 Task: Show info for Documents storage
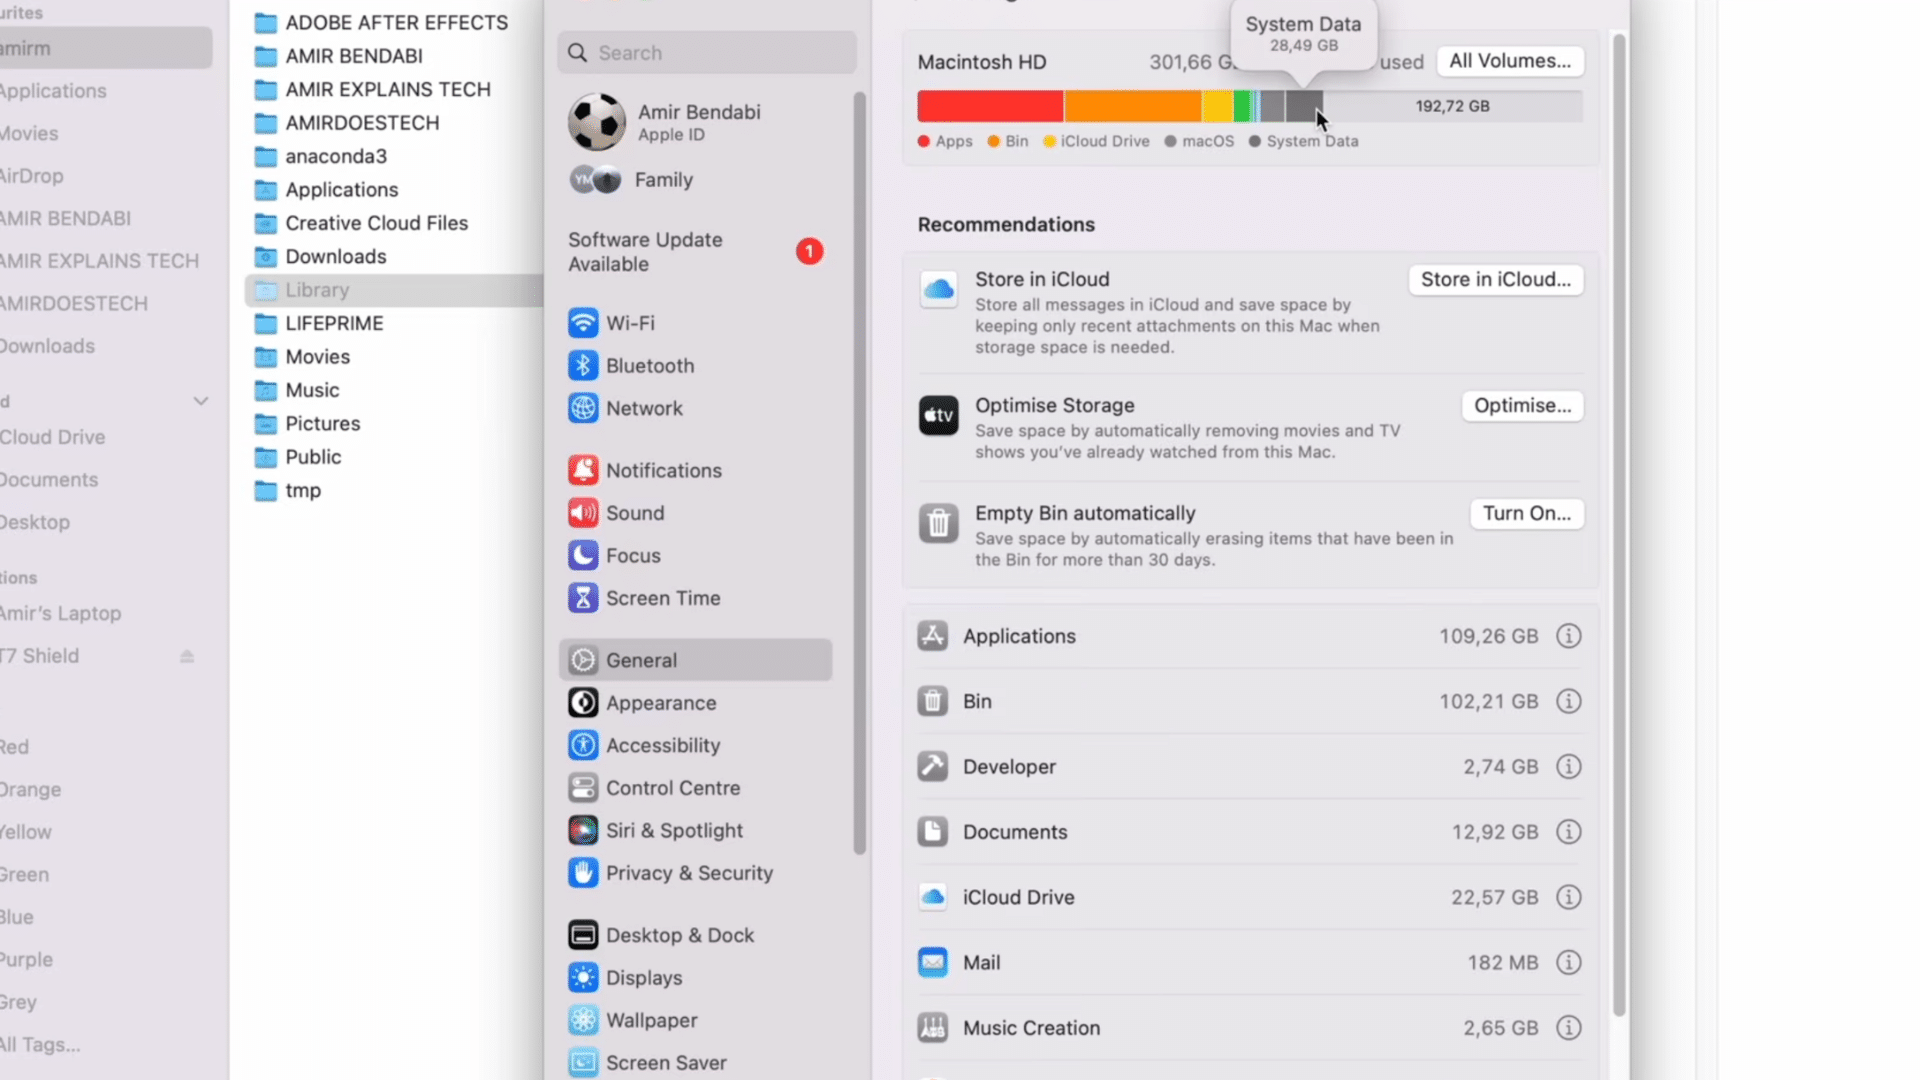click(x=1568, y=832)
